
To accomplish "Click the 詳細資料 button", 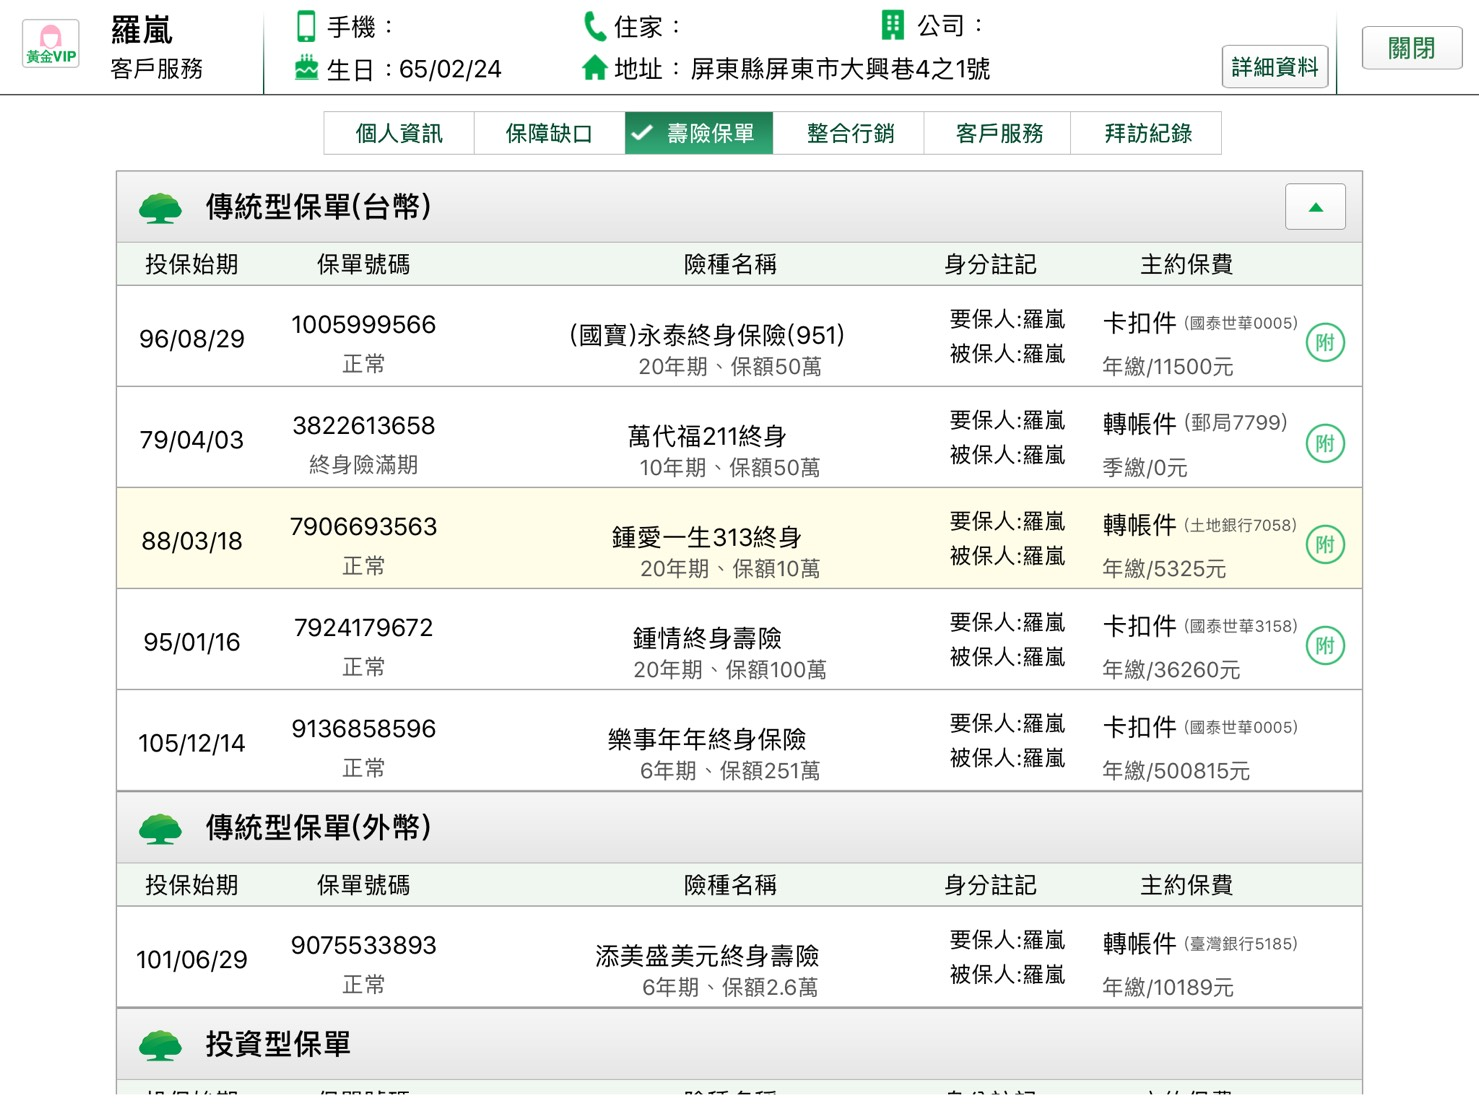I will point(1275,67).
